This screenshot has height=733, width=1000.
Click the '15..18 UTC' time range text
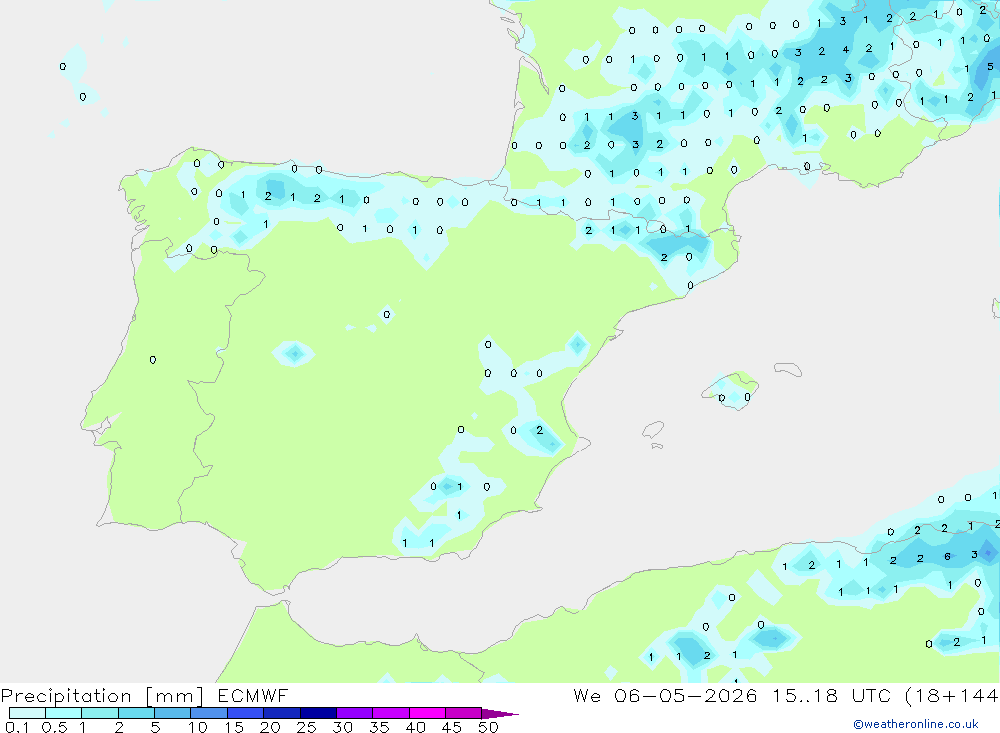(832, 695)
